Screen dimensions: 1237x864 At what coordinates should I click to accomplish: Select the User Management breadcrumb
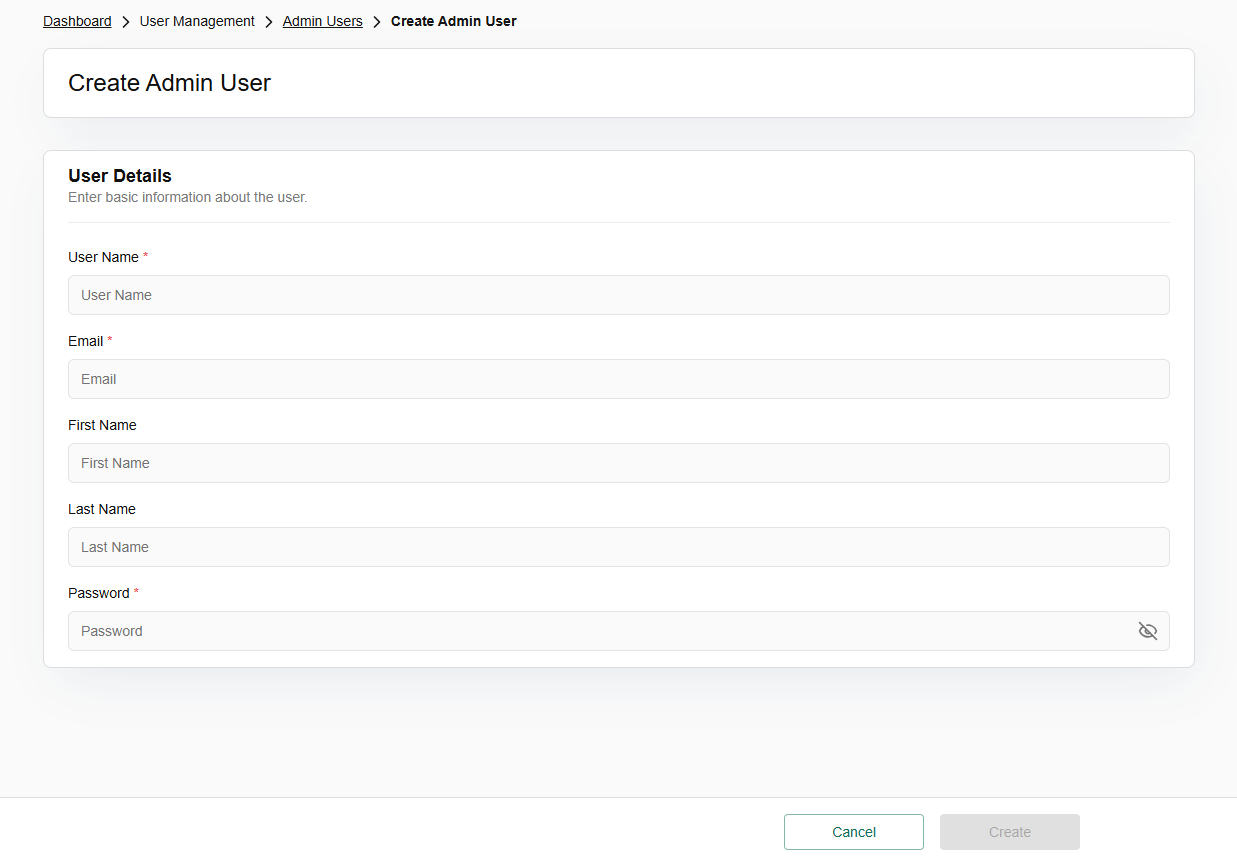click(x=197, y=21)
